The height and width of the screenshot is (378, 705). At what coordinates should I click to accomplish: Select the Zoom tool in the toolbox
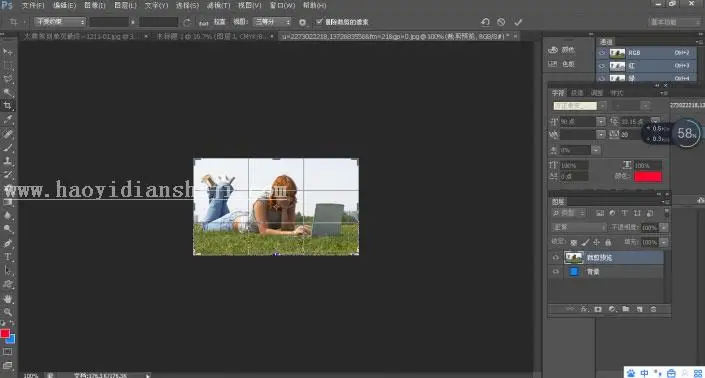(x=8, y=312)
